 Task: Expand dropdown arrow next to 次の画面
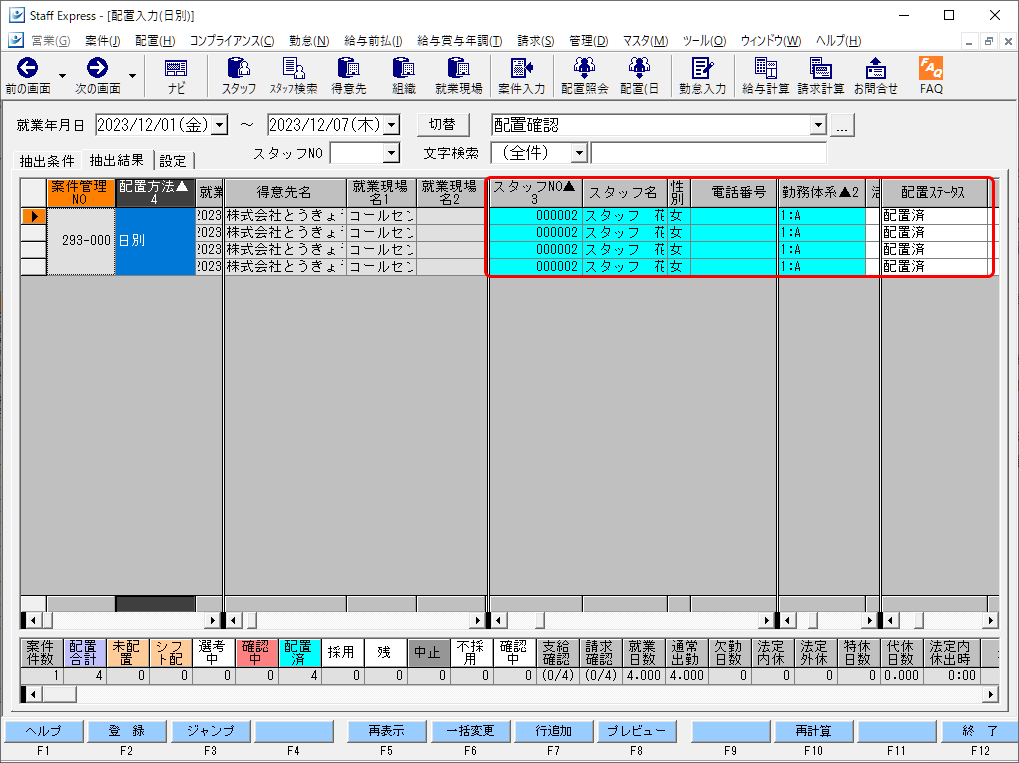tap(133, 76)
